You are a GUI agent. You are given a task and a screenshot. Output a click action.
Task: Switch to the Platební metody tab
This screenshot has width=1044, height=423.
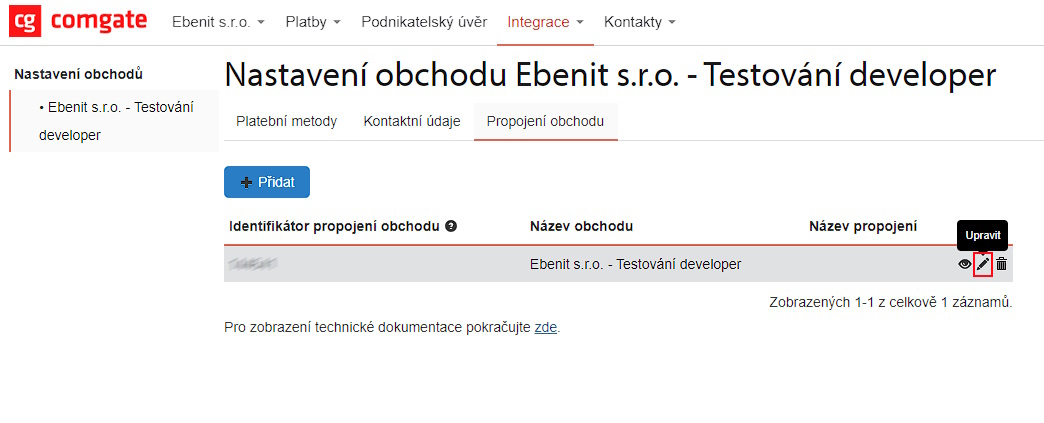[x=287, y=122]
